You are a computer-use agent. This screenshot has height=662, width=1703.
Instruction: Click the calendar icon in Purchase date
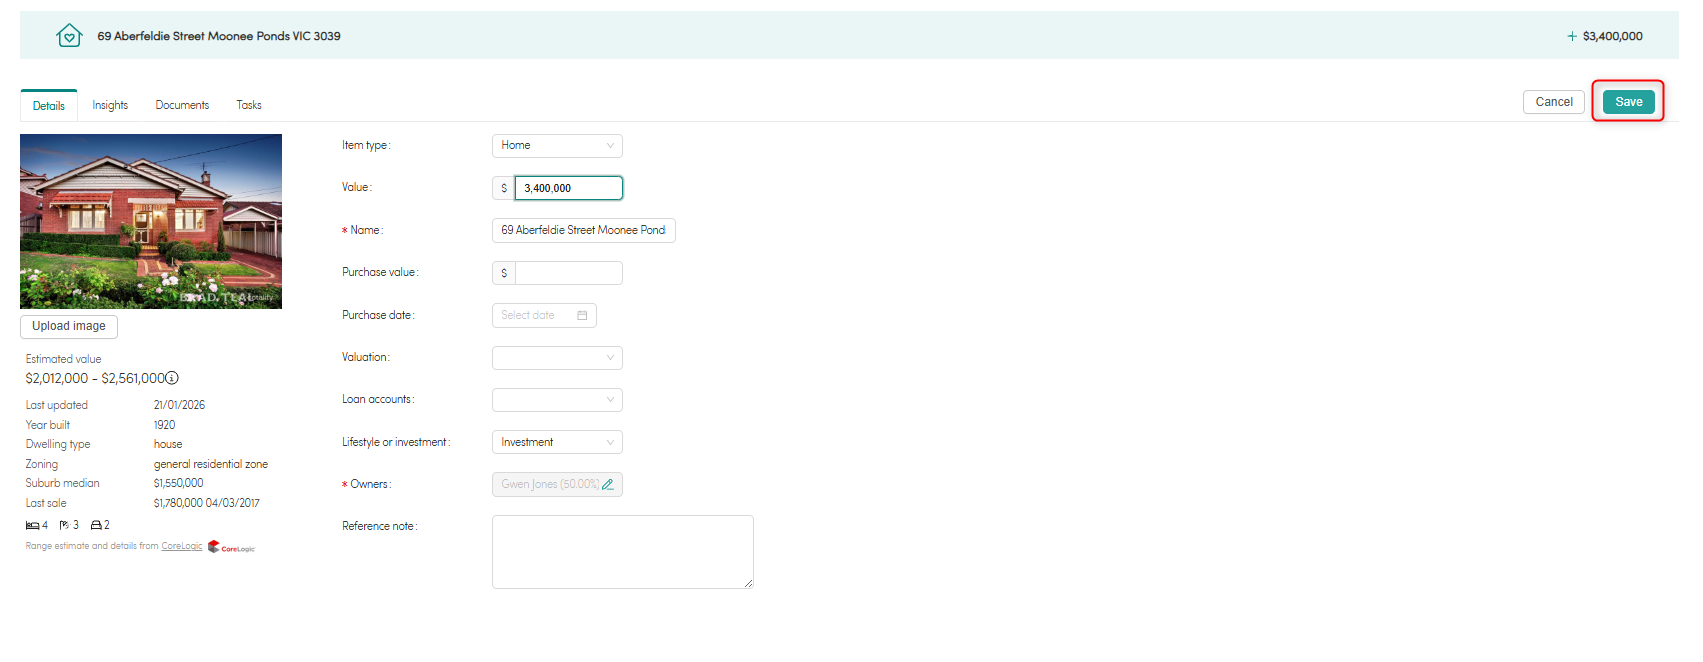582,316
